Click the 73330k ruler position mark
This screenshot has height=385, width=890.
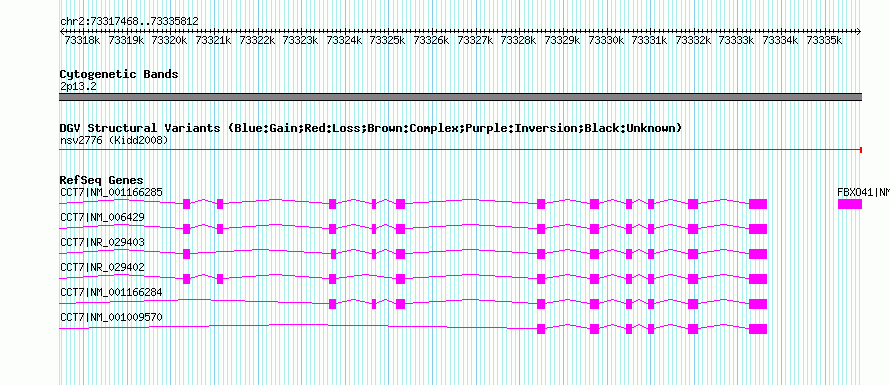coord(606,40)
